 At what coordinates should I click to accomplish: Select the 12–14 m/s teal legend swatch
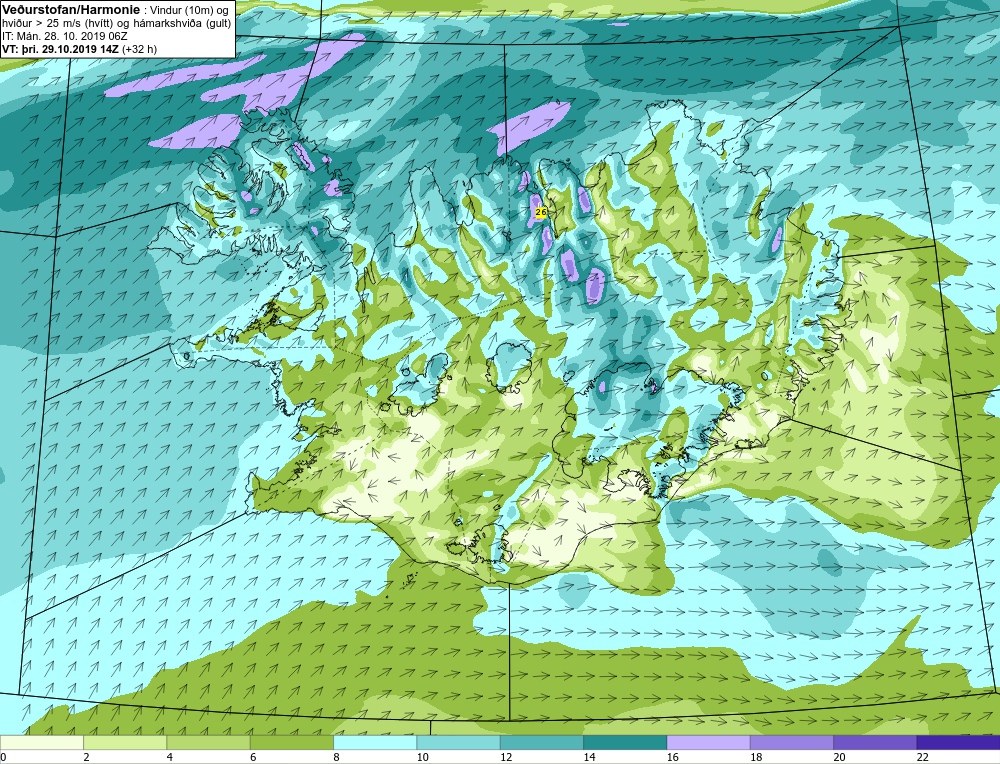(x=542, y=742)
